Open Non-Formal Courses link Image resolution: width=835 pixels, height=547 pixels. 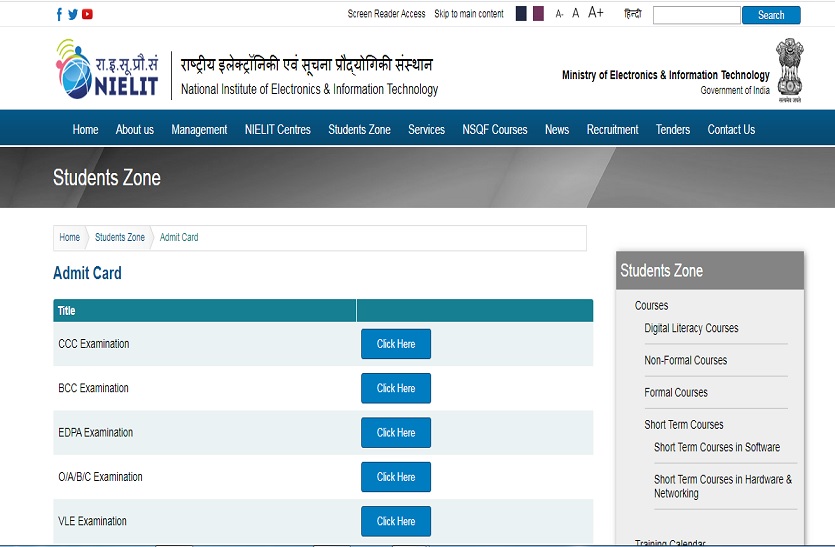point(685,361)
